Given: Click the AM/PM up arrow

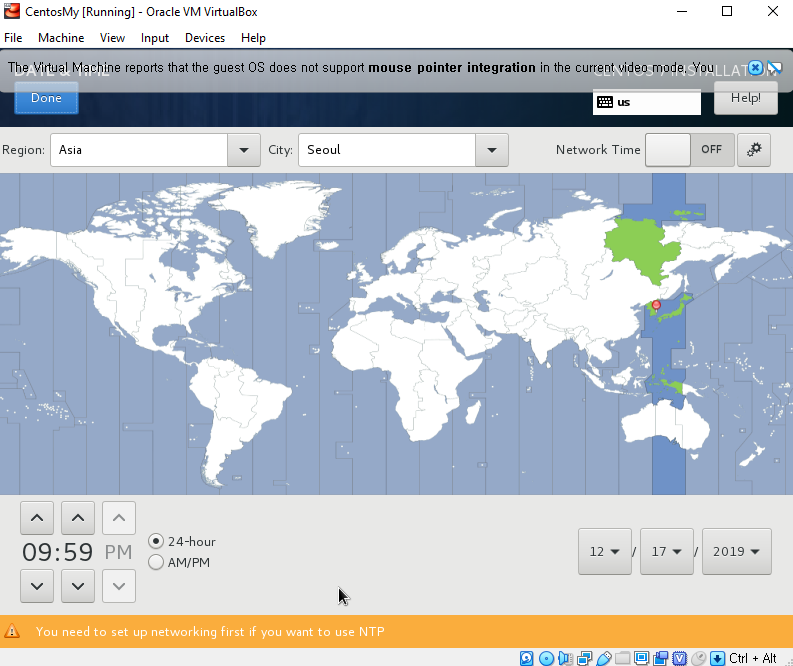Looking at the screenshot, I should click(119, 518).
